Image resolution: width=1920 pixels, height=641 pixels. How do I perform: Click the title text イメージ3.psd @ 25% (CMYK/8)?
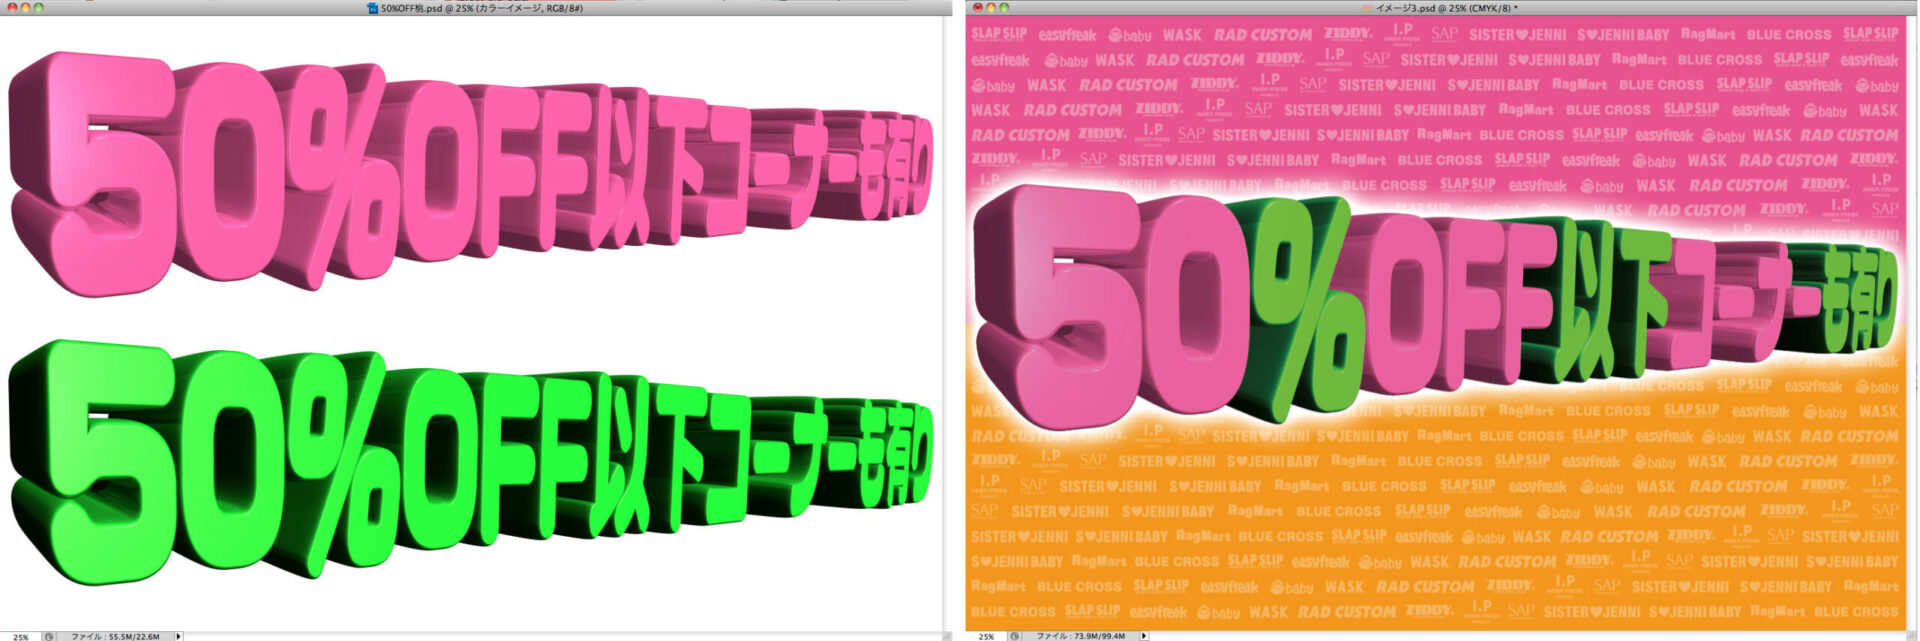1443,8
